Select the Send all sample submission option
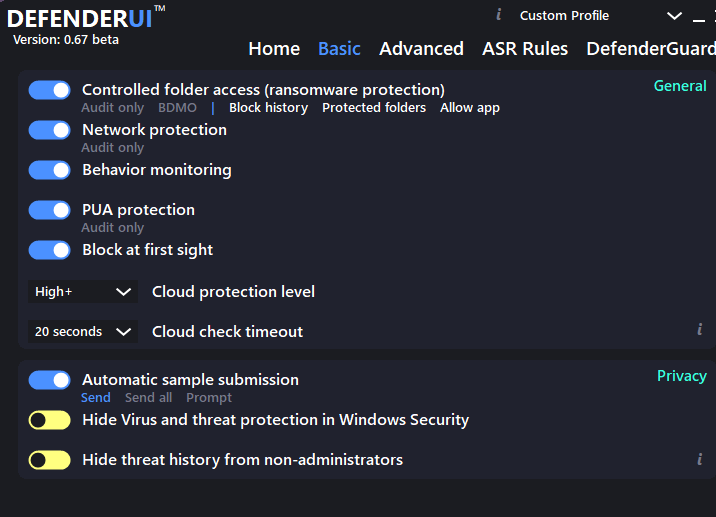This screenshot has width=716, height=517. [148, 398]
